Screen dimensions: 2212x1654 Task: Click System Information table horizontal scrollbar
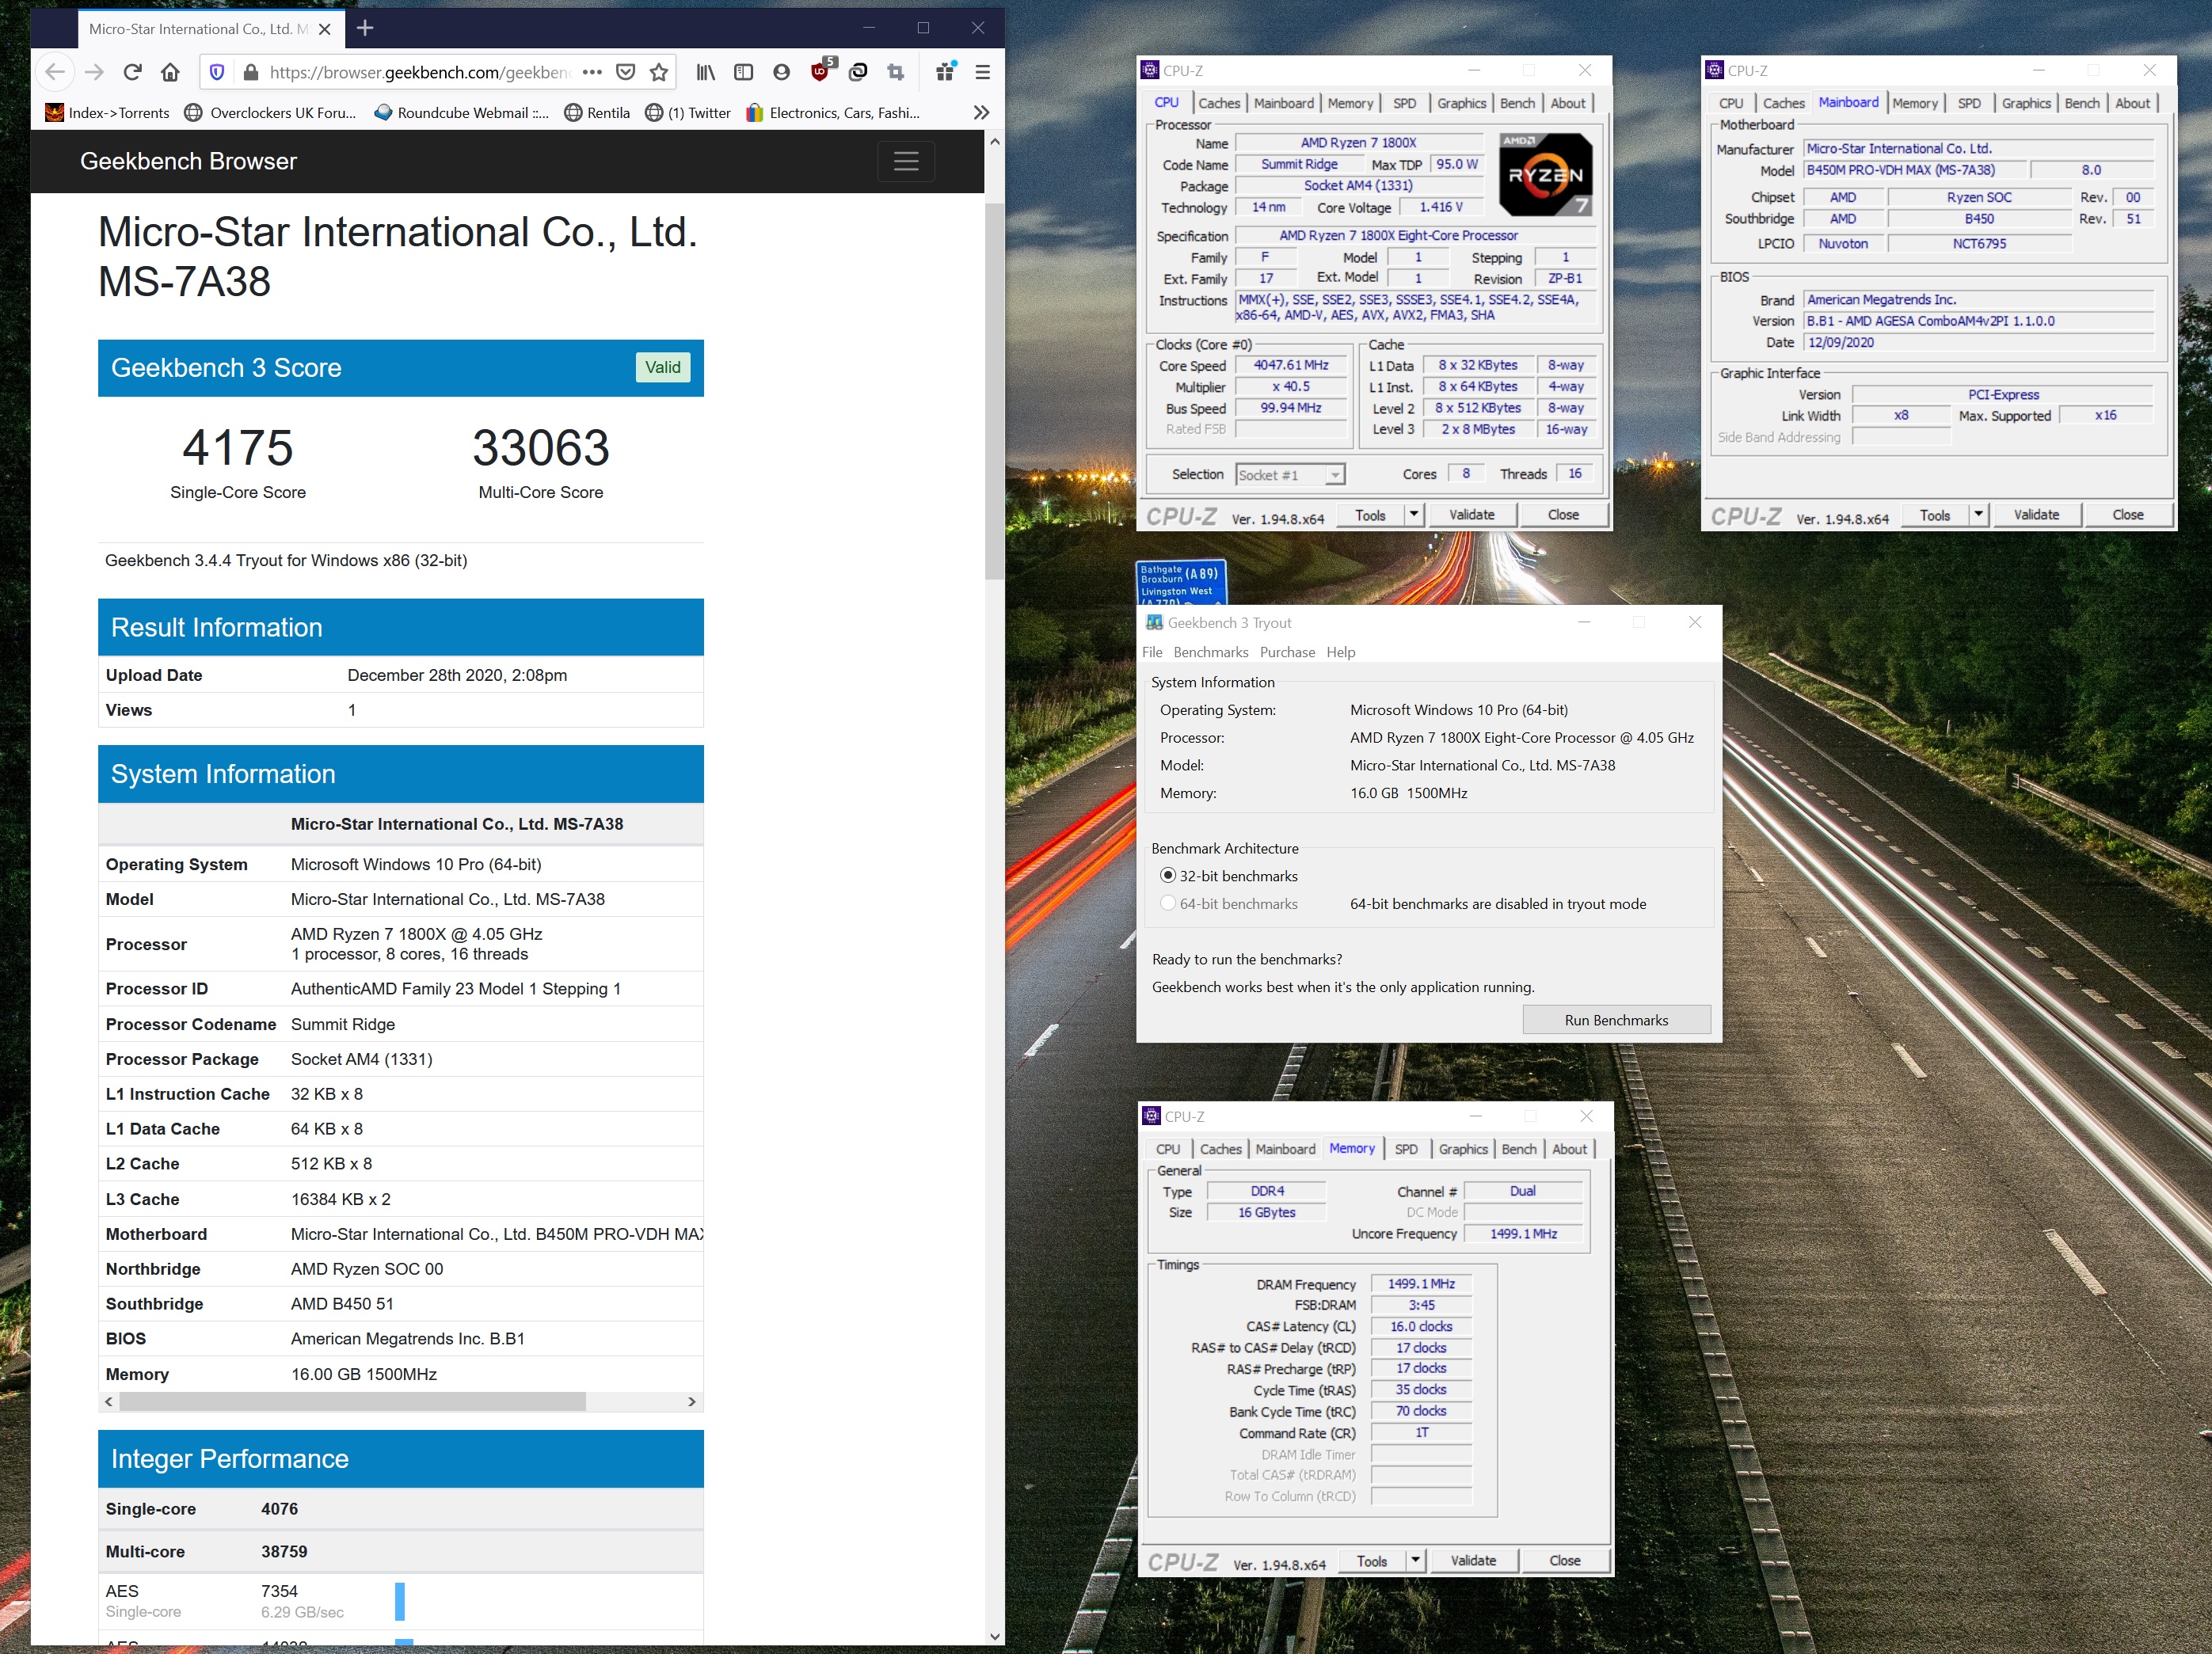(x=352, y=1402)
